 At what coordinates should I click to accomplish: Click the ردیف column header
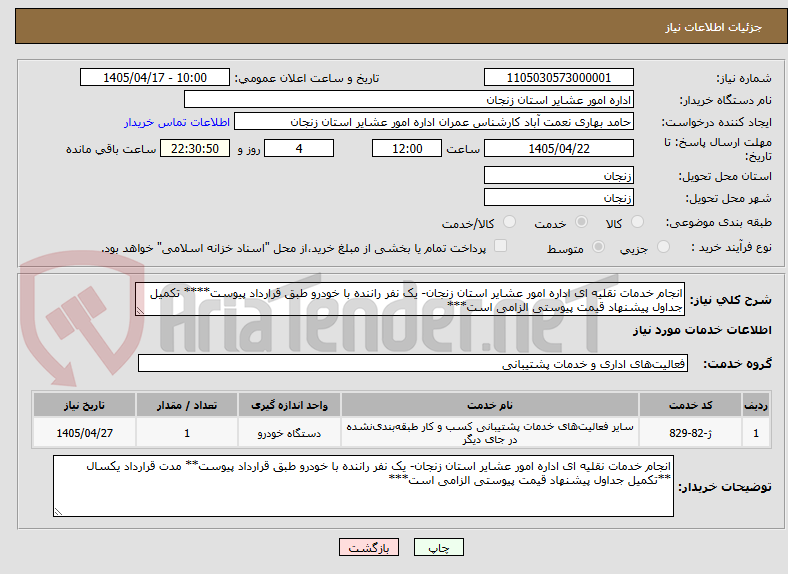pos(756,405)
